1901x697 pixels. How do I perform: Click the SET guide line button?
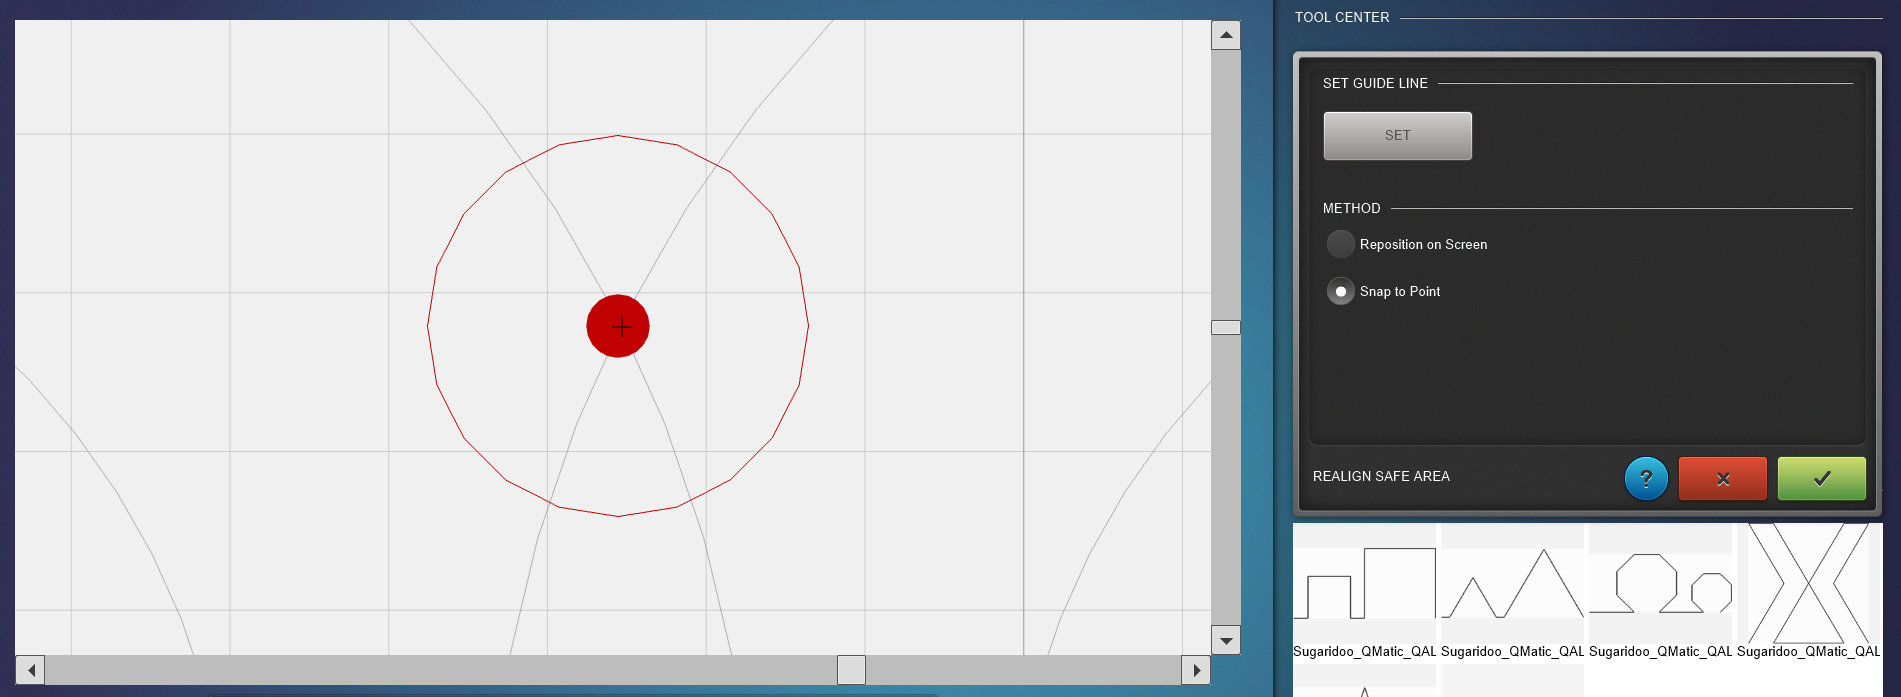coord(1397,136)
